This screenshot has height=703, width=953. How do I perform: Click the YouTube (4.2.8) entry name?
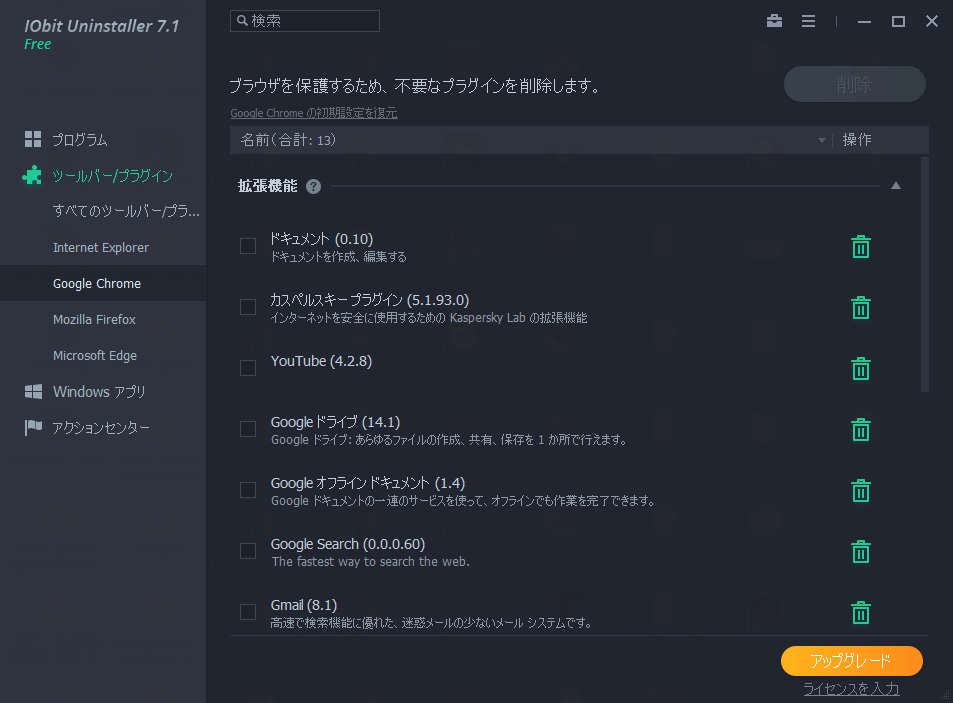tap(321, 361)
